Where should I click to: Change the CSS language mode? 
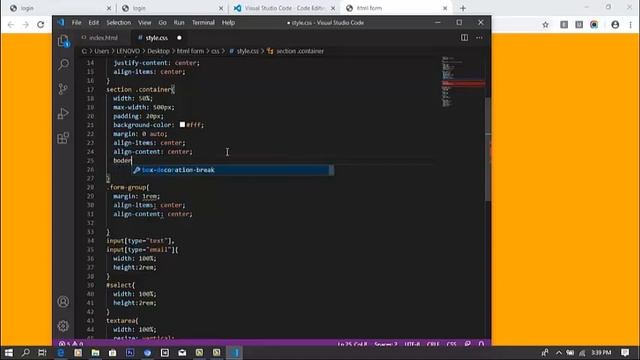pos(451,344)
